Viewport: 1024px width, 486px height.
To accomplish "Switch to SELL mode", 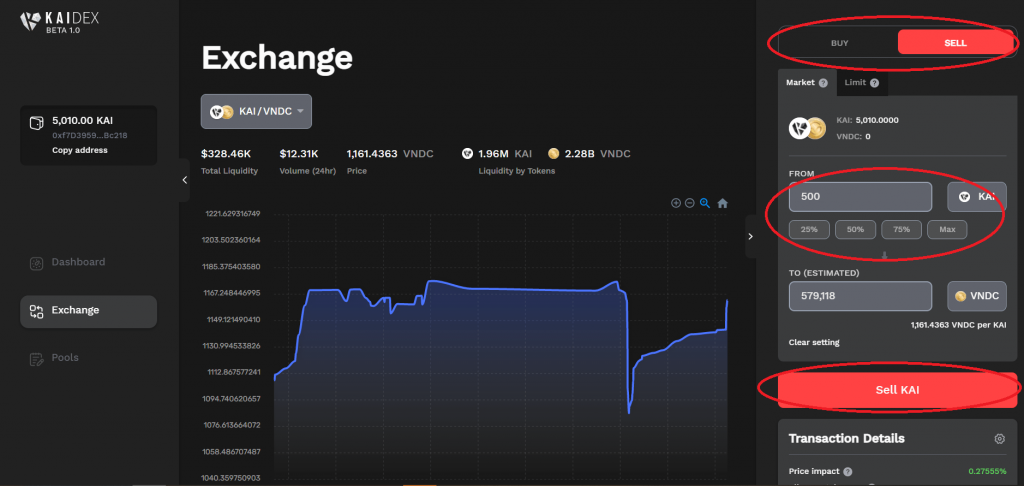I will 955,43.
